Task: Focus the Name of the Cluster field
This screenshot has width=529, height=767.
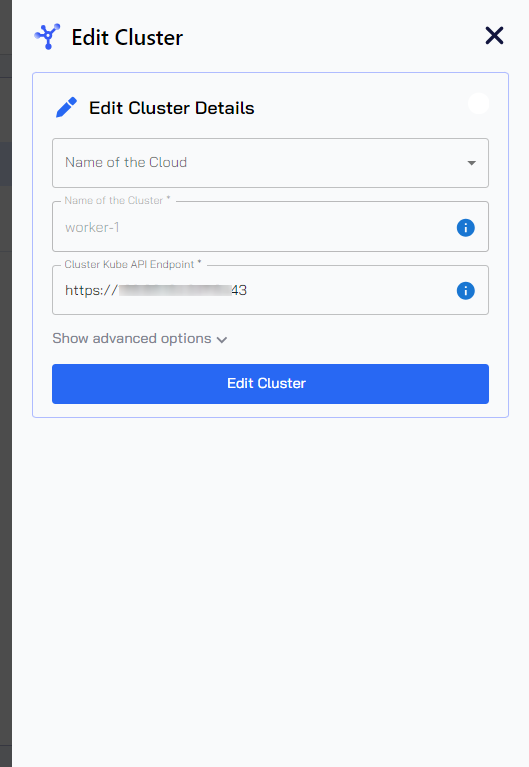Action: [x=270, y=226]
